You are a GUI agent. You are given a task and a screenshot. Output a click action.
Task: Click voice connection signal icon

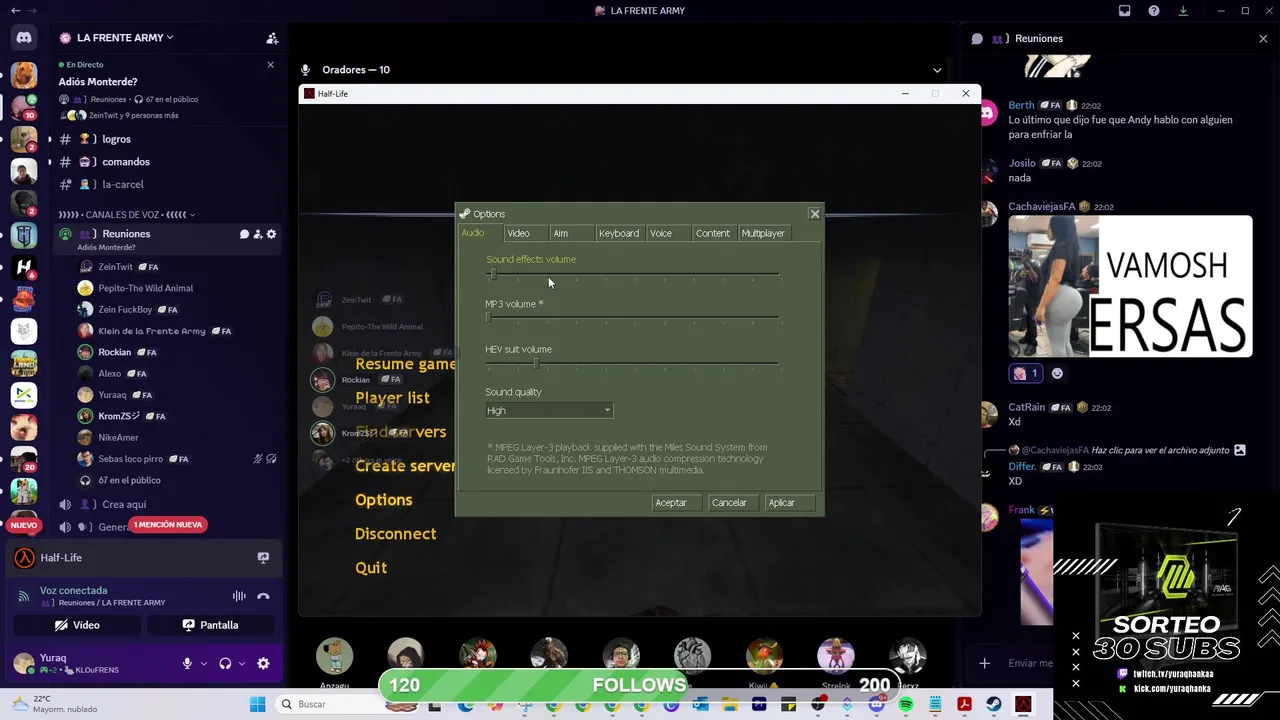(x=24, y=596)
